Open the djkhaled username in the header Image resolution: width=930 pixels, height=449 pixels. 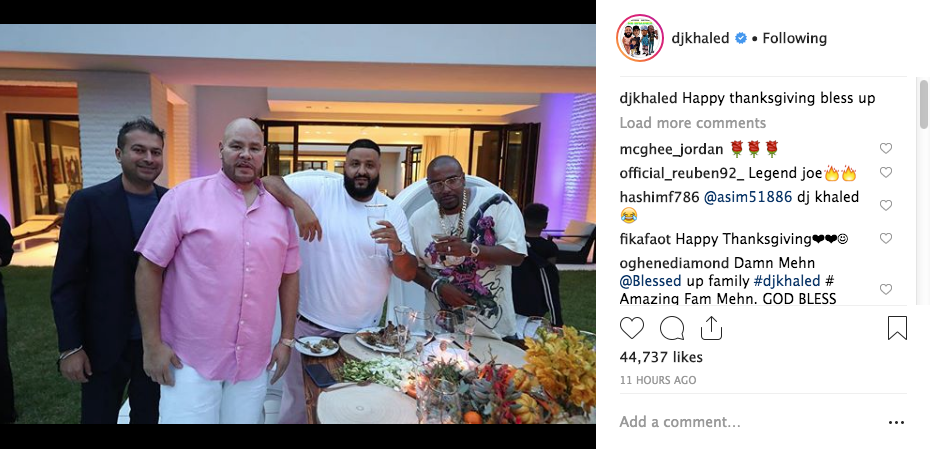point(700,39)
